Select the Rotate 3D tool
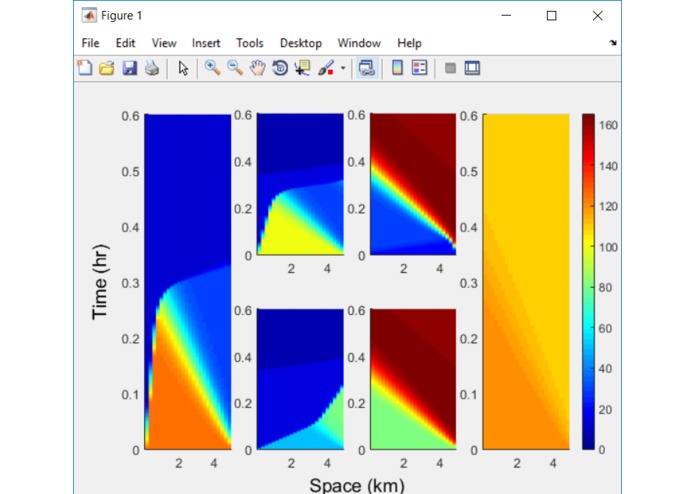Screen dimensions: 695x494 click(280, 68)
